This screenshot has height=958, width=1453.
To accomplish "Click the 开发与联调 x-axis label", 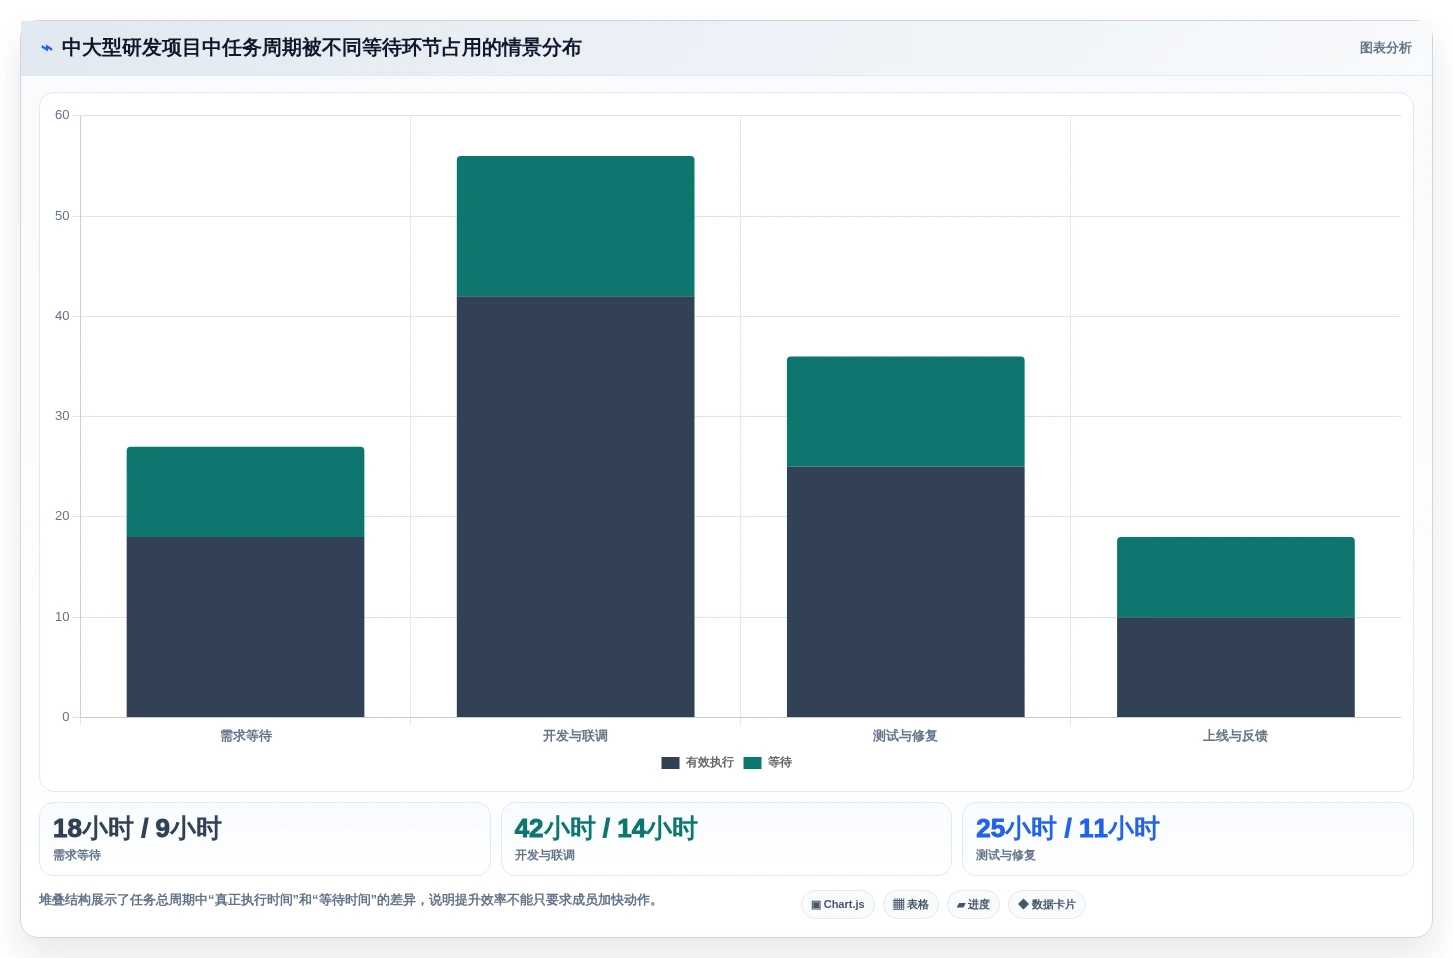I will (575, 736).
